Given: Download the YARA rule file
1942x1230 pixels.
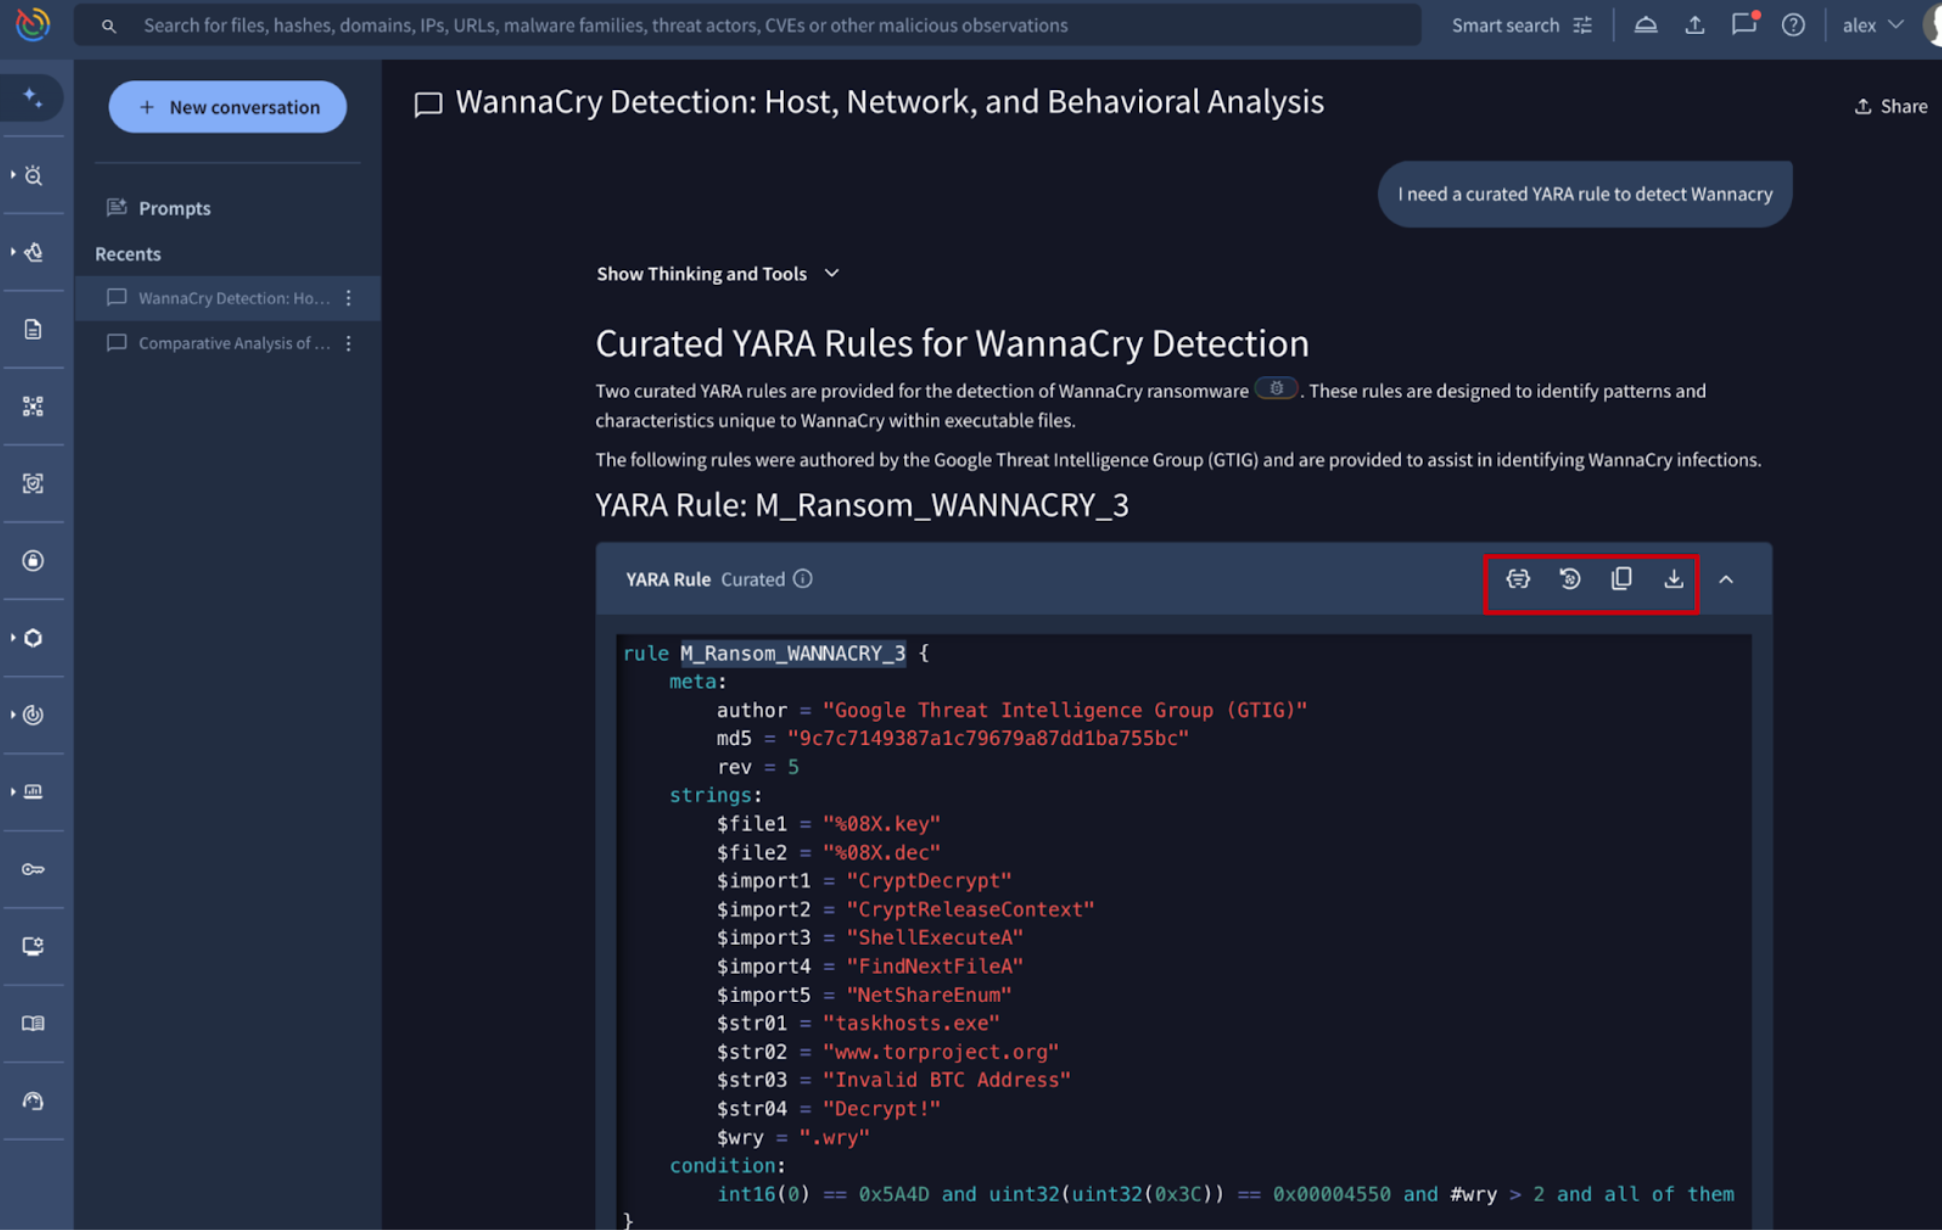Looking at the screenshot, I should (x=1673, y=579).
